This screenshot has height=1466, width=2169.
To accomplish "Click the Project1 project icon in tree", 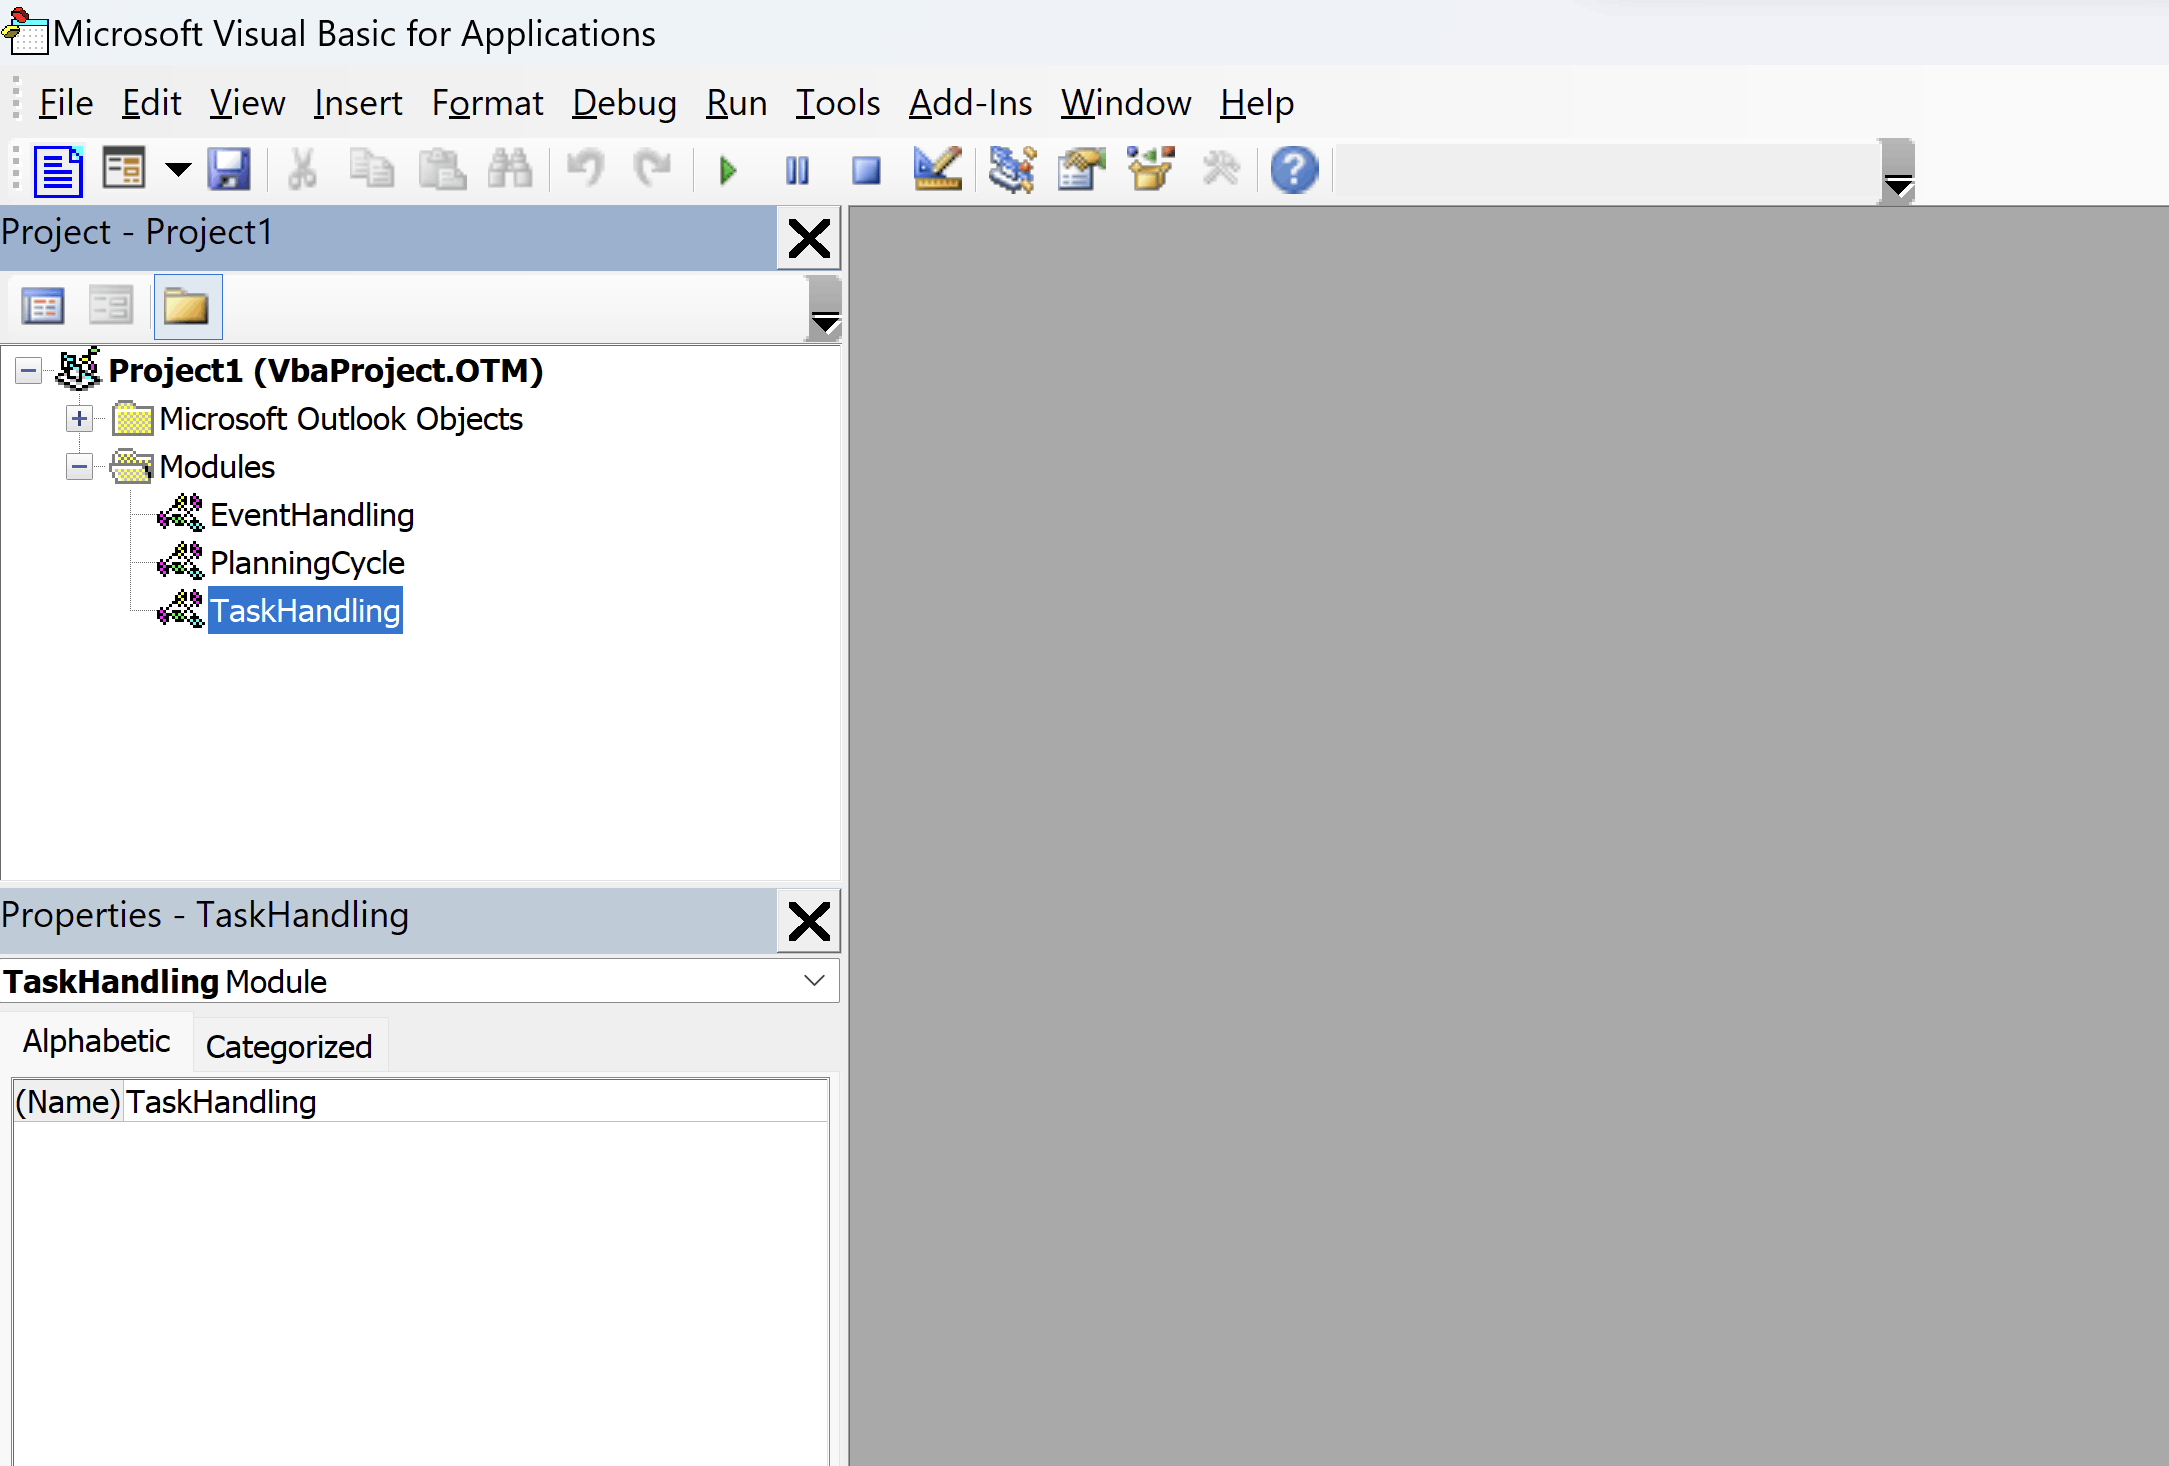I will click(x=79, y=369).
